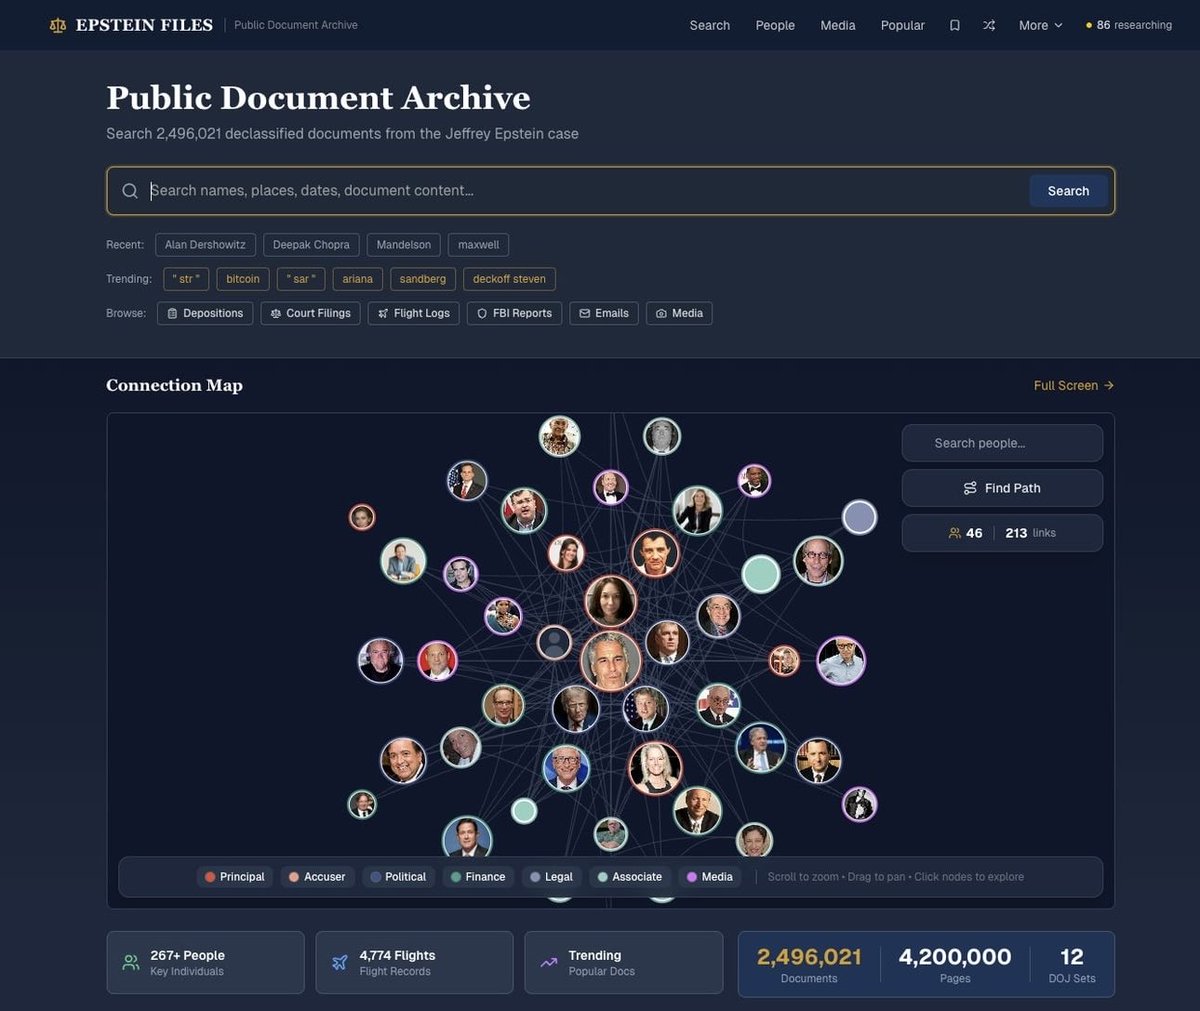Select recent search Deepak Chopra
Image resolution: width=1200 pixels, height=1011 pixels.
coord(311,245)
